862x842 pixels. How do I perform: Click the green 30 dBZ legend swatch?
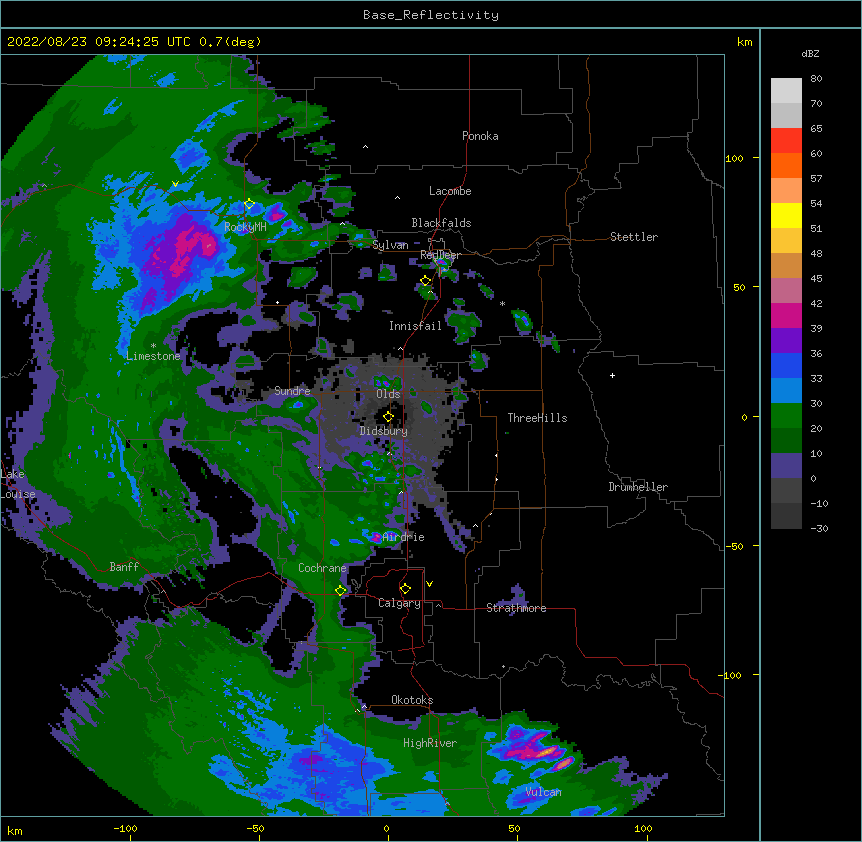(786, 416)
